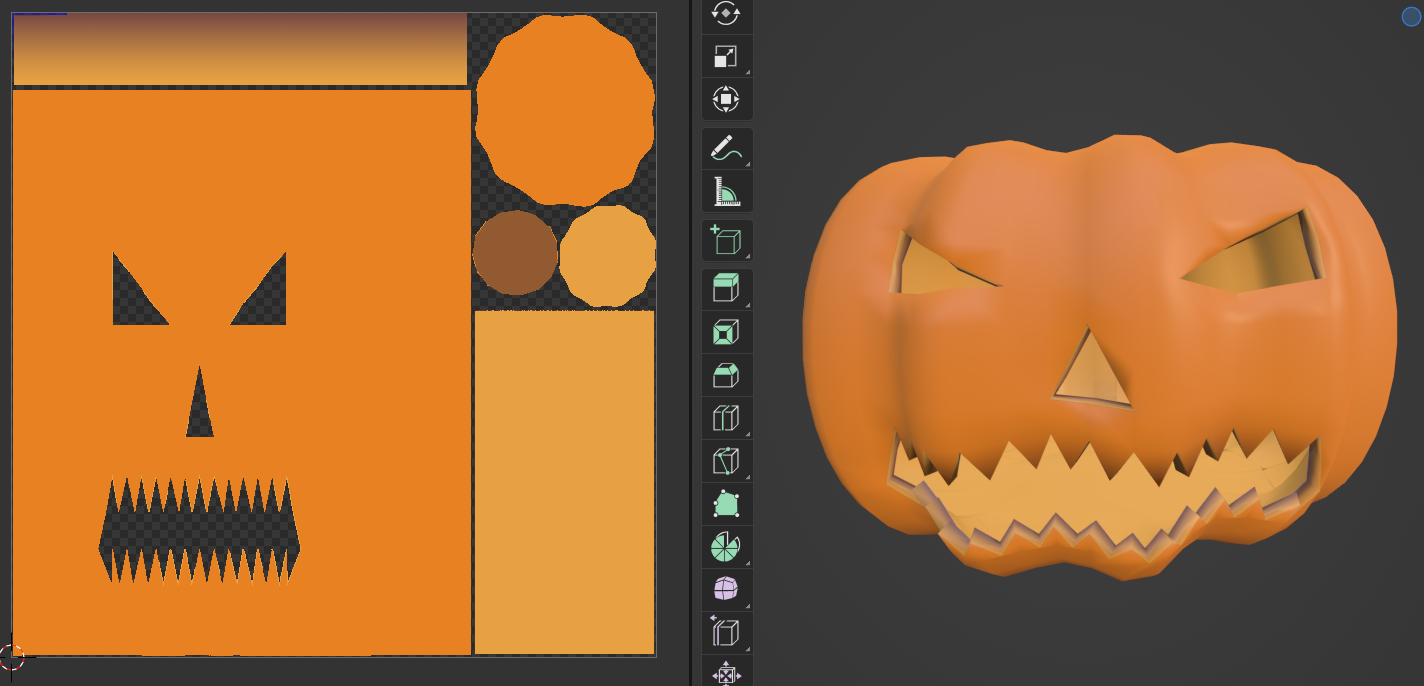The height and width of the screenshot is (686, 1424).
Task: Click the blue circle at viewport corner
Action: (1411, 16)
